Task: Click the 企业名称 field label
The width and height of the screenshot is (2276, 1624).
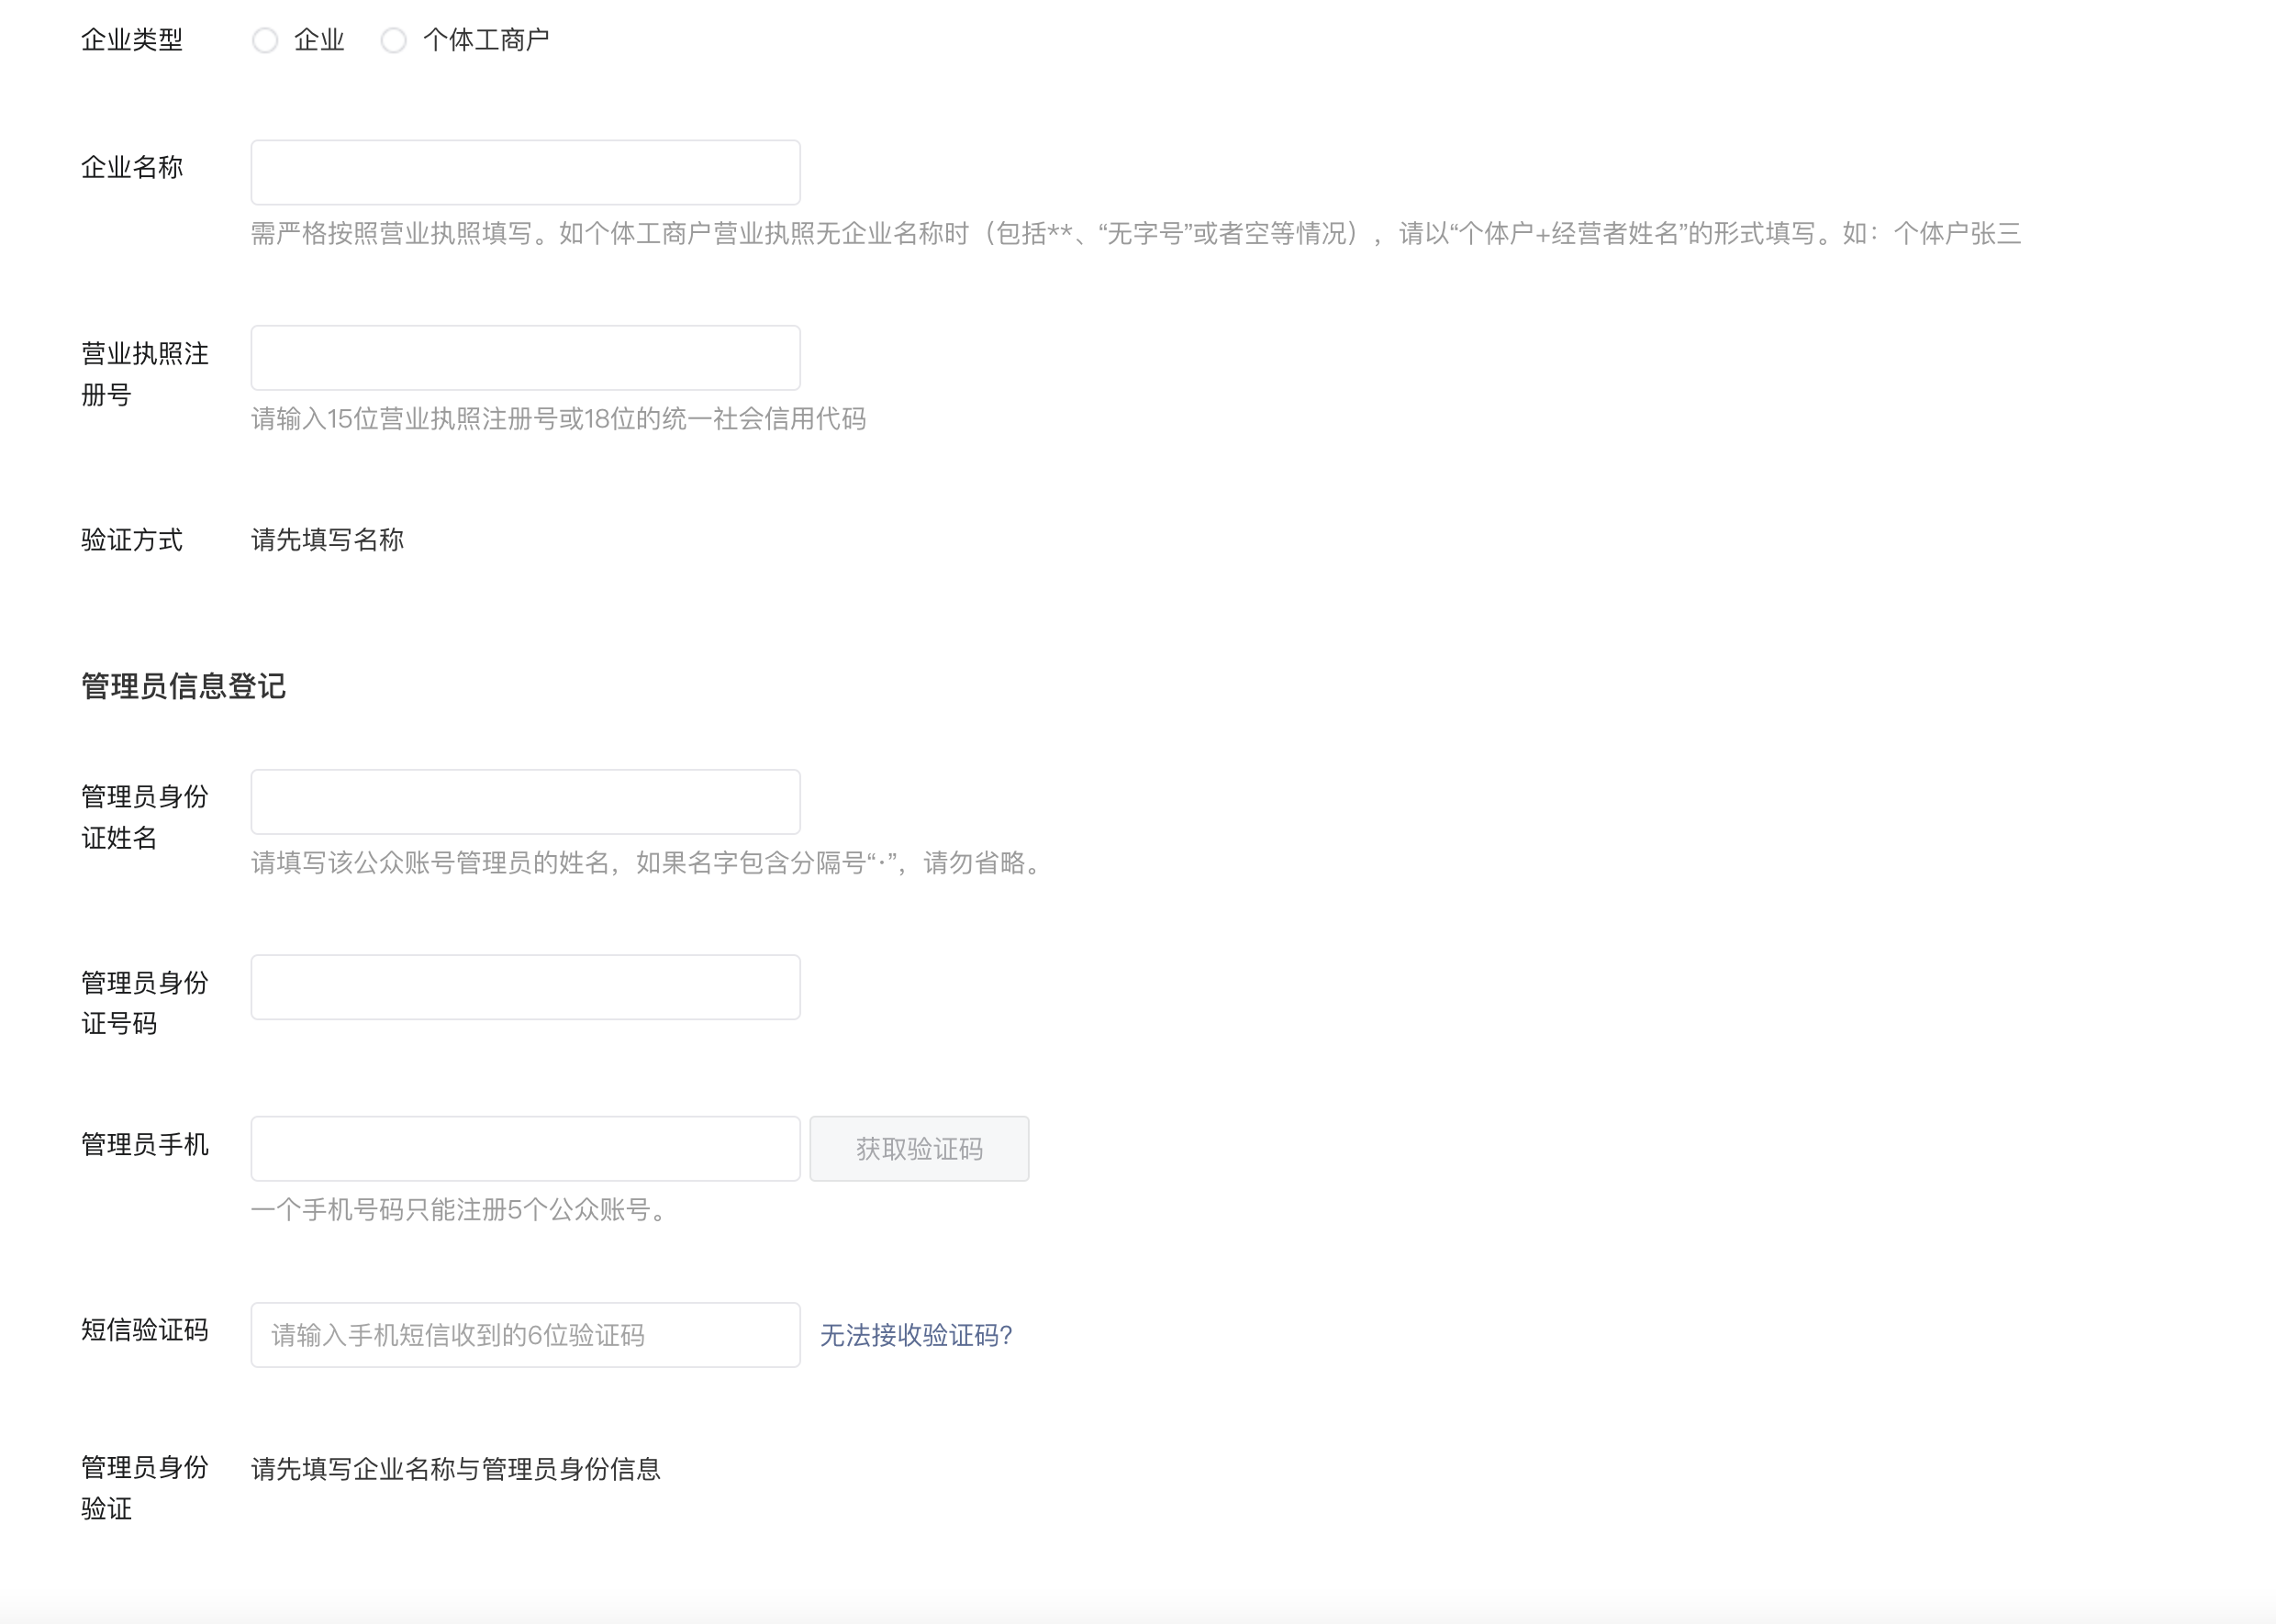Action: click(132, 167)
